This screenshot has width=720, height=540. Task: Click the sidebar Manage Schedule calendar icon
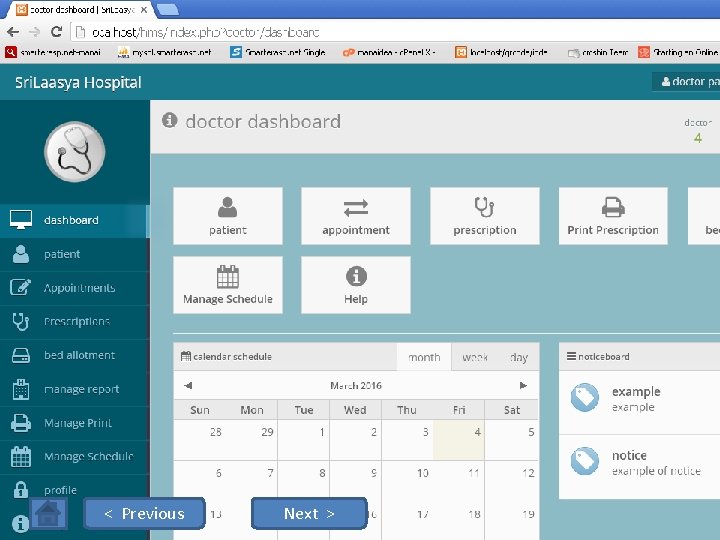(x=21, y=457)
